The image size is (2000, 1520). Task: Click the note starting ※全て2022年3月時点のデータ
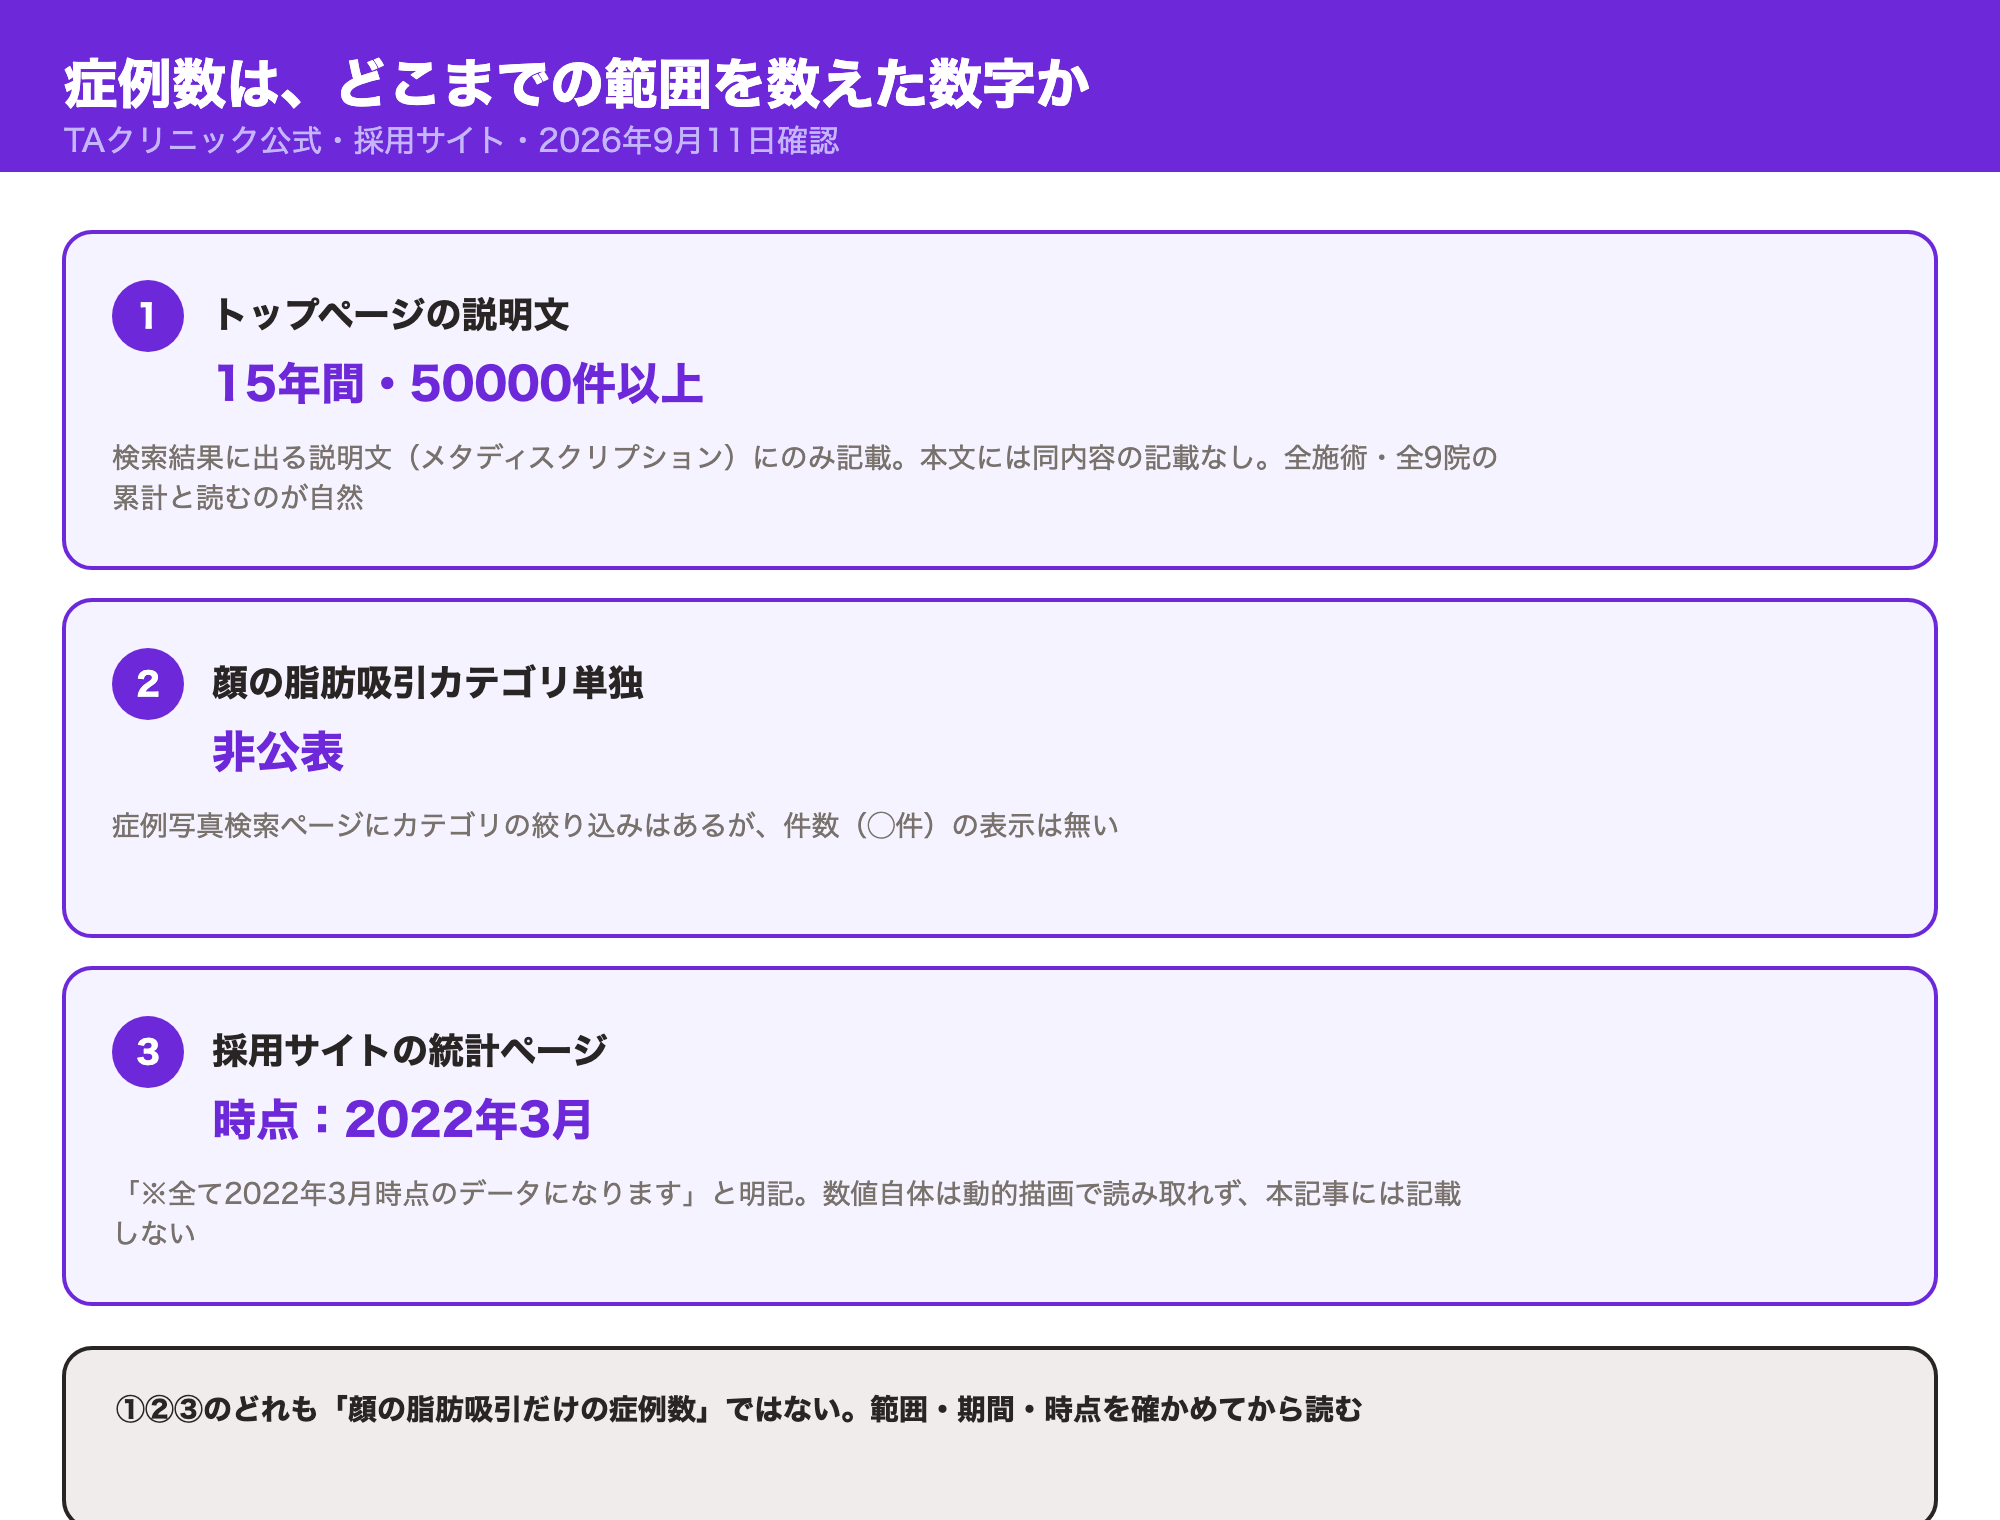click(x=787, y=1213)
